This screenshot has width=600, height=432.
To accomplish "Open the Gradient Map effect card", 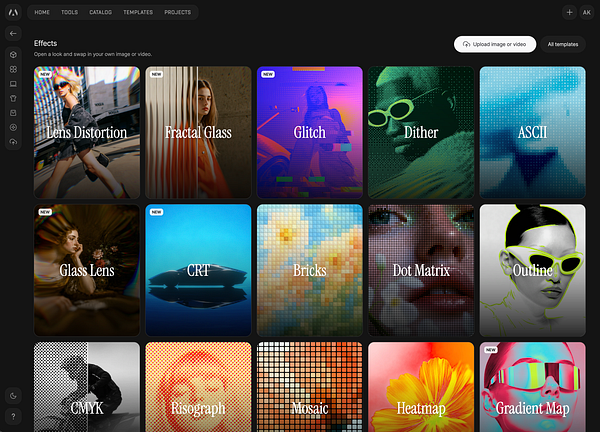I will coord(532,387).
